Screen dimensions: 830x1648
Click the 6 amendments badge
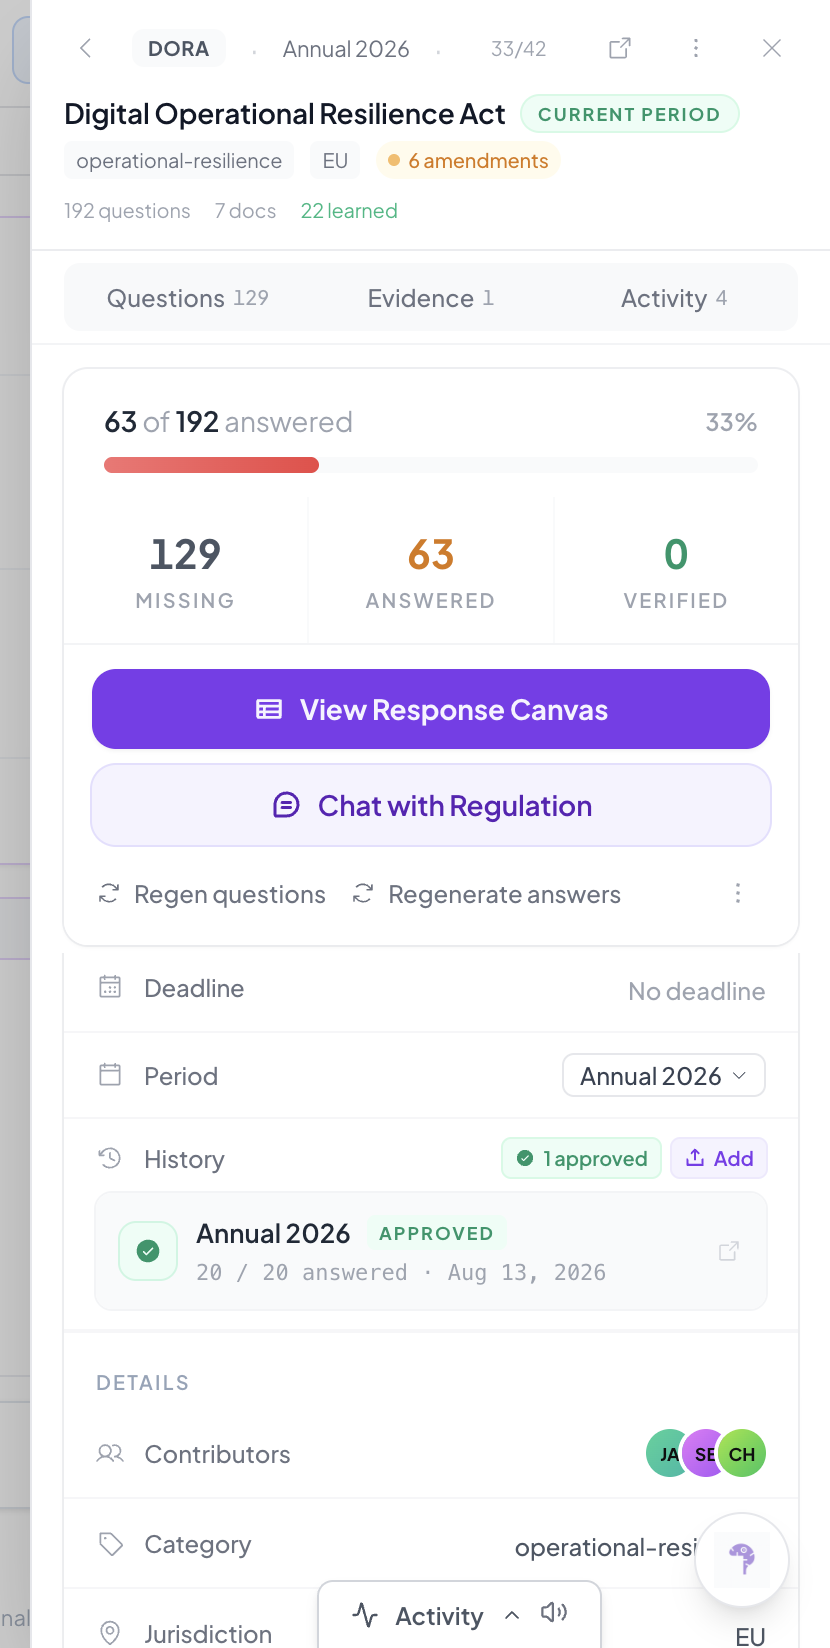[x=468, y=161]
